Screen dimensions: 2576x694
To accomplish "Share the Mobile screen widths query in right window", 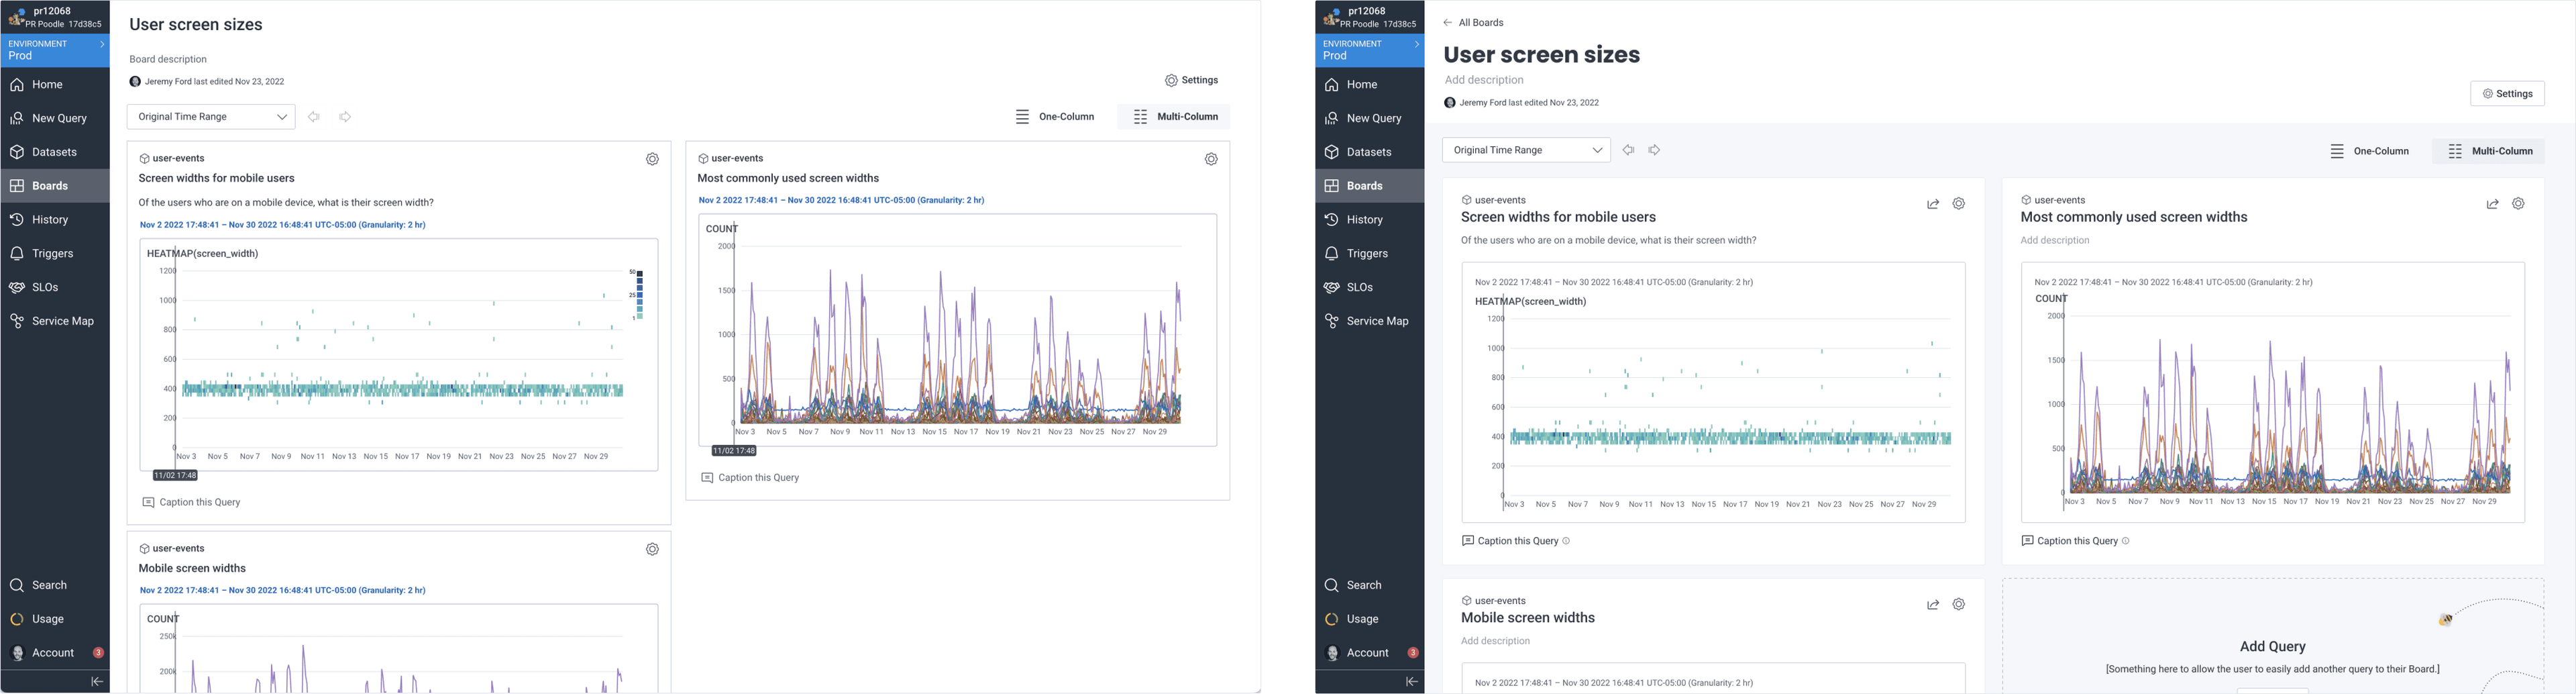I will (x=1932, y=605).
